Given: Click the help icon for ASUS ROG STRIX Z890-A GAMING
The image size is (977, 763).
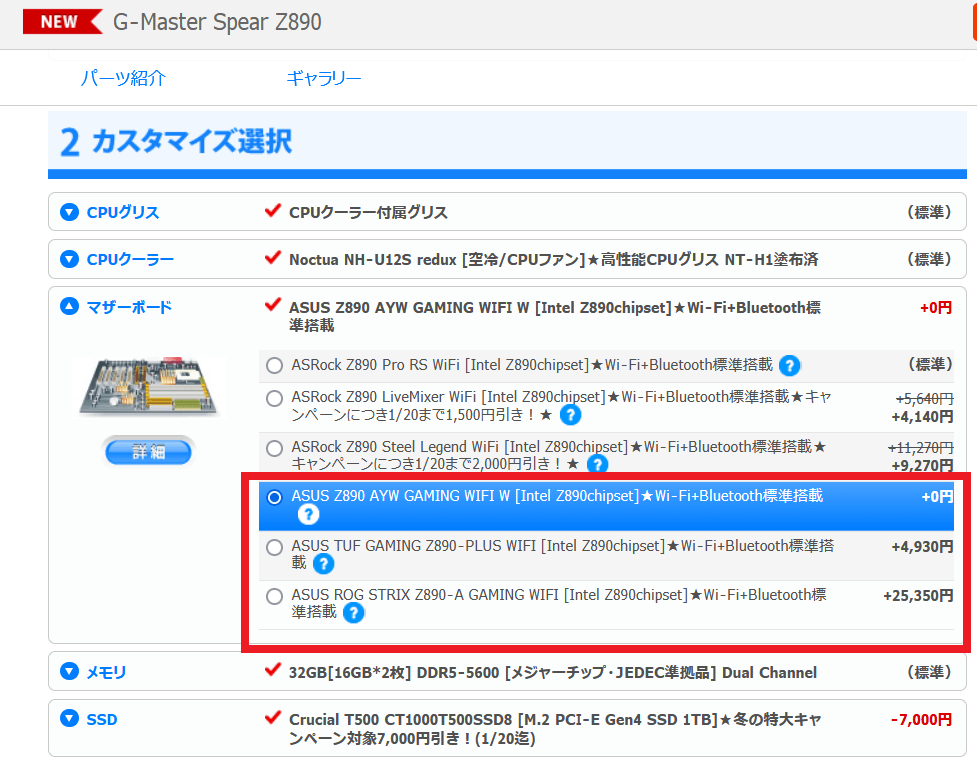Looking at the screenshot, I should [353, 613].
